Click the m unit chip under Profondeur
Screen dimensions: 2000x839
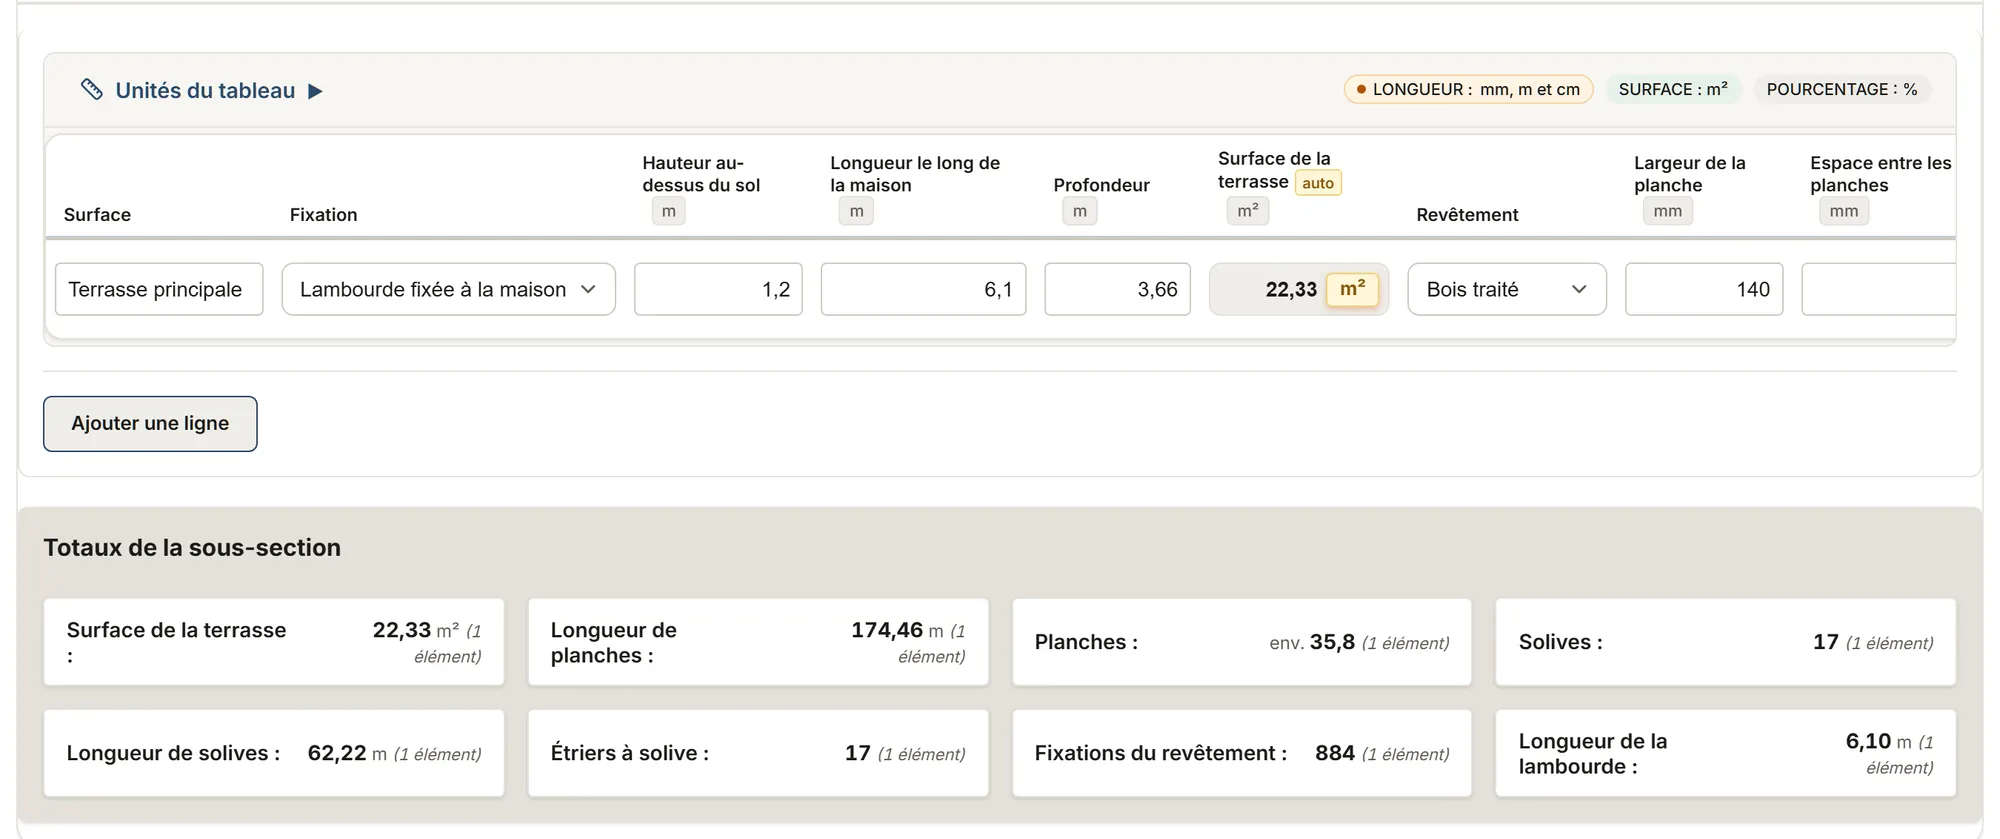click(x=1080, y=211)
